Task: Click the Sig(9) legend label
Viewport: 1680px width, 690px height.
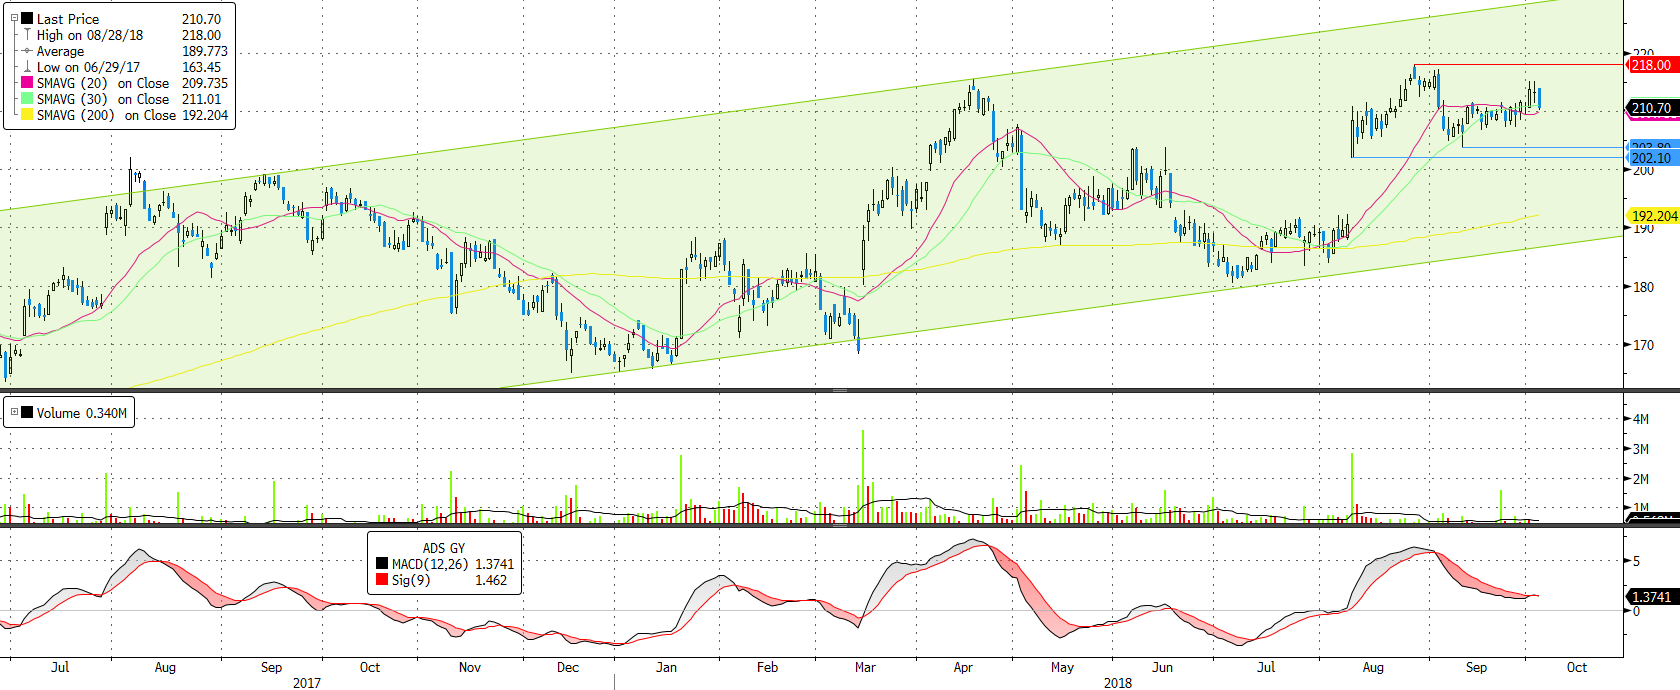Action: (x=411, y=580)
